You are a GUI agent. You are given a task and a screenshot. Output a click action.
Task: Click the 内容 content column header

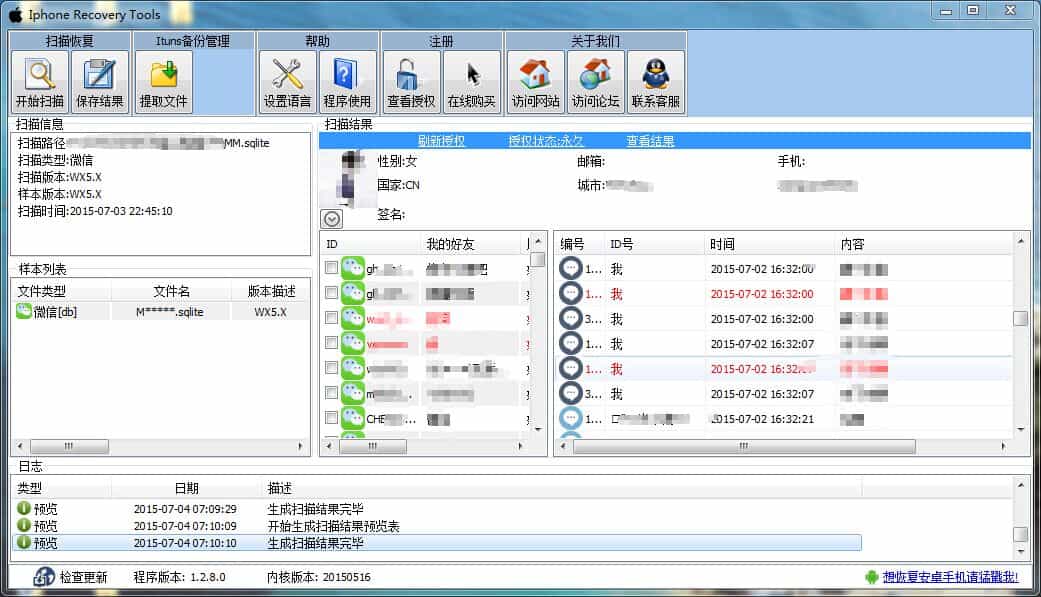click(923, 244)
